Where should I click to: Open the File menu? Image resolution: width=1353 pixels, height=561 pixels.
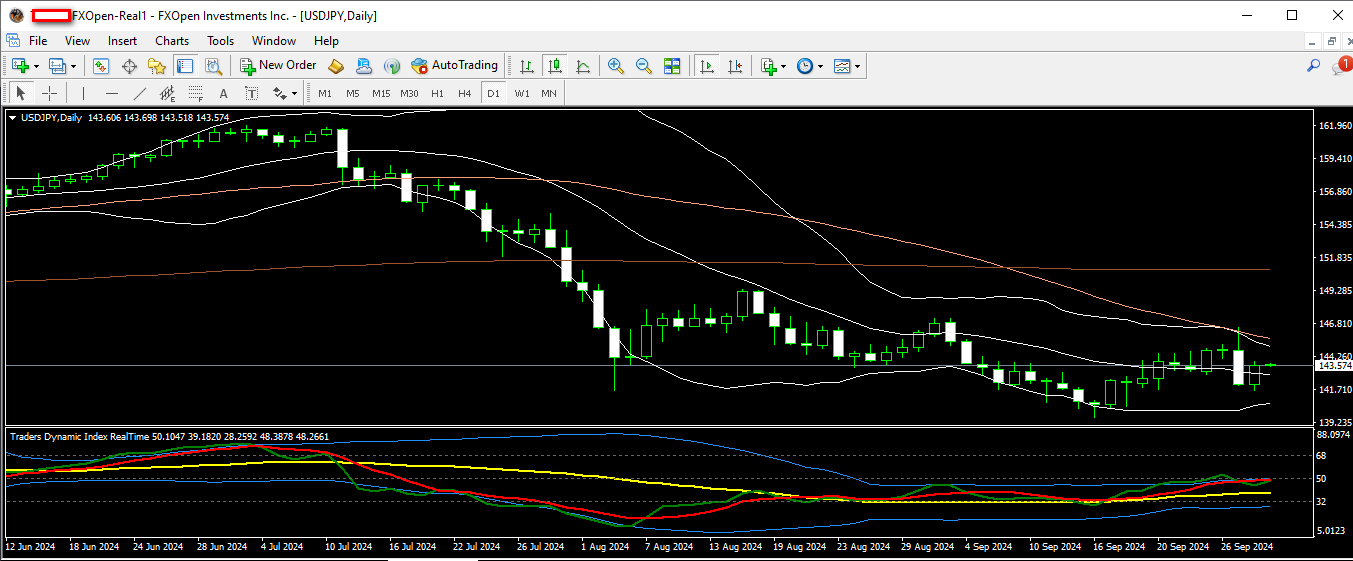(38, 41)
